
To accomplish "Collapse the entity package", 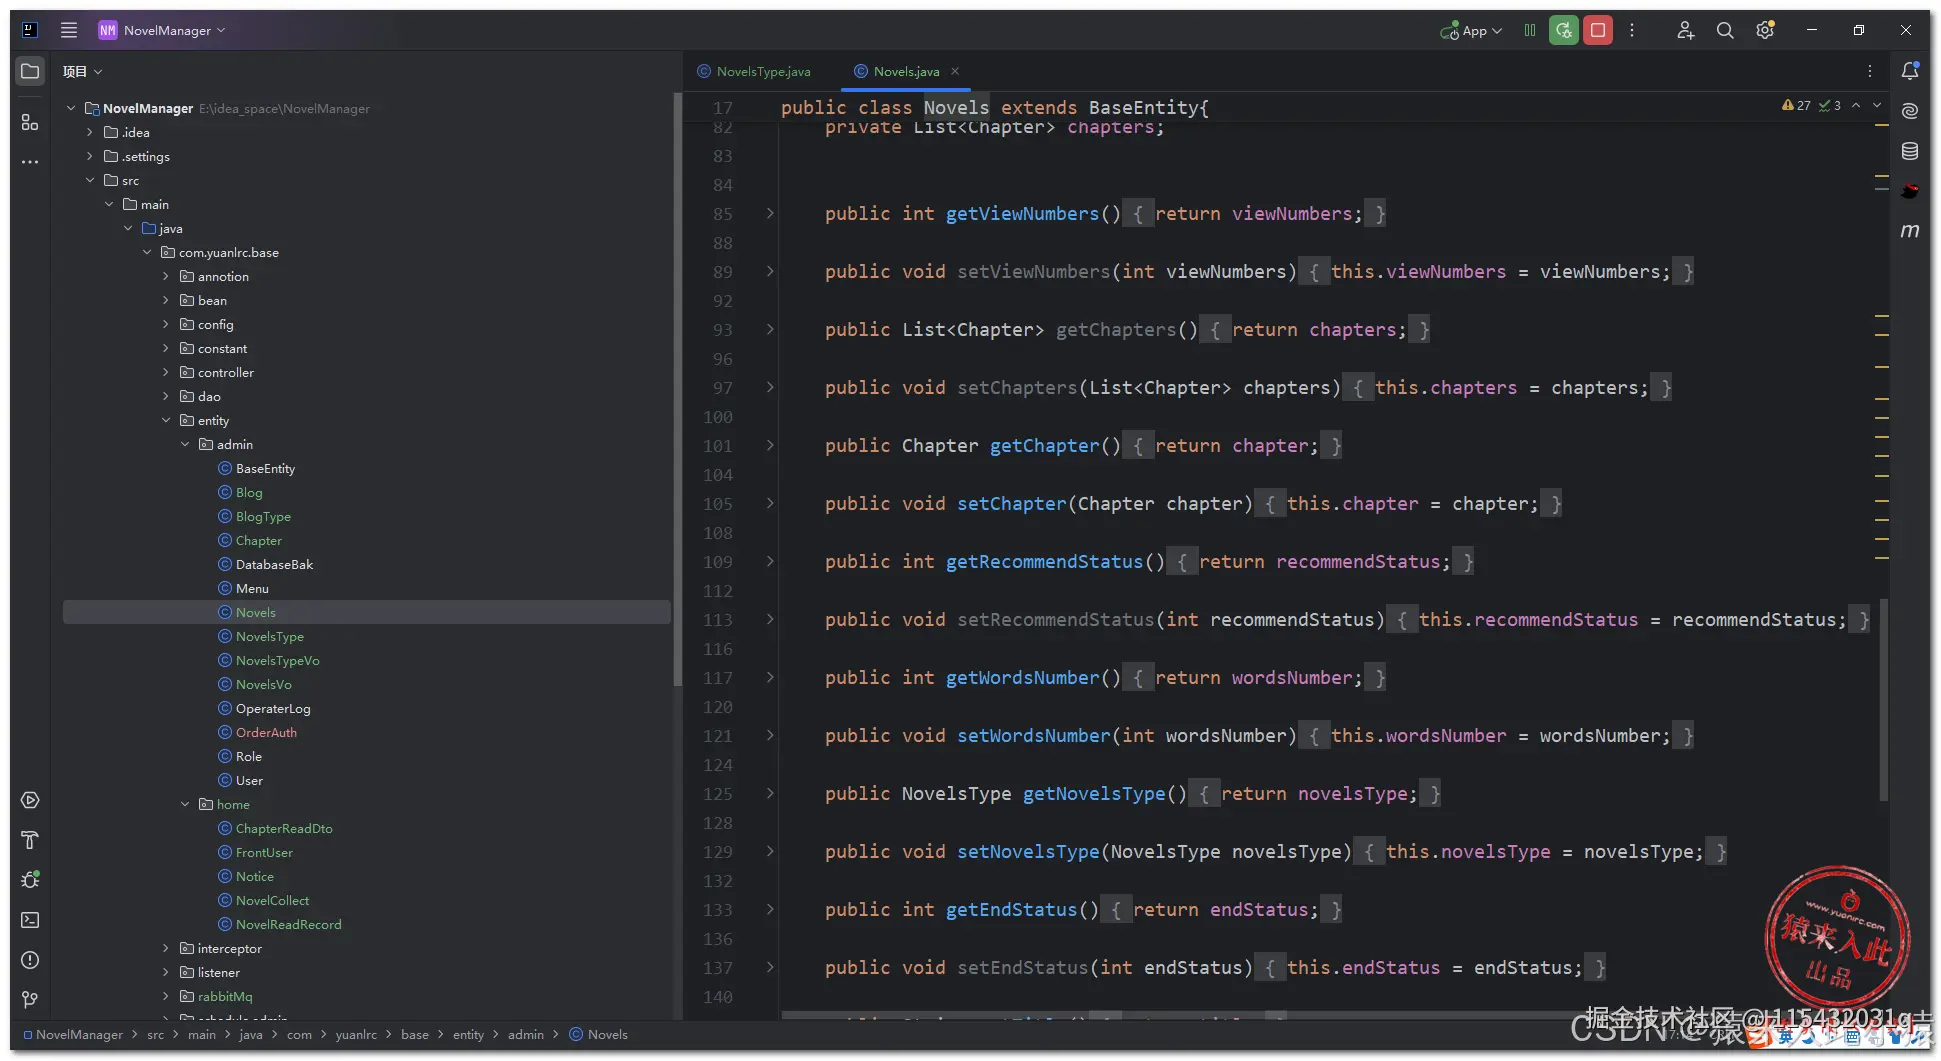I will [x=166, y=420].
